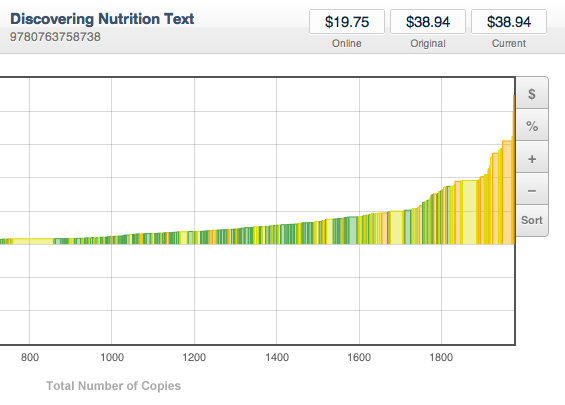Select the $38.94 Current price box
This screenshot has width=565, height=405.
509,22
